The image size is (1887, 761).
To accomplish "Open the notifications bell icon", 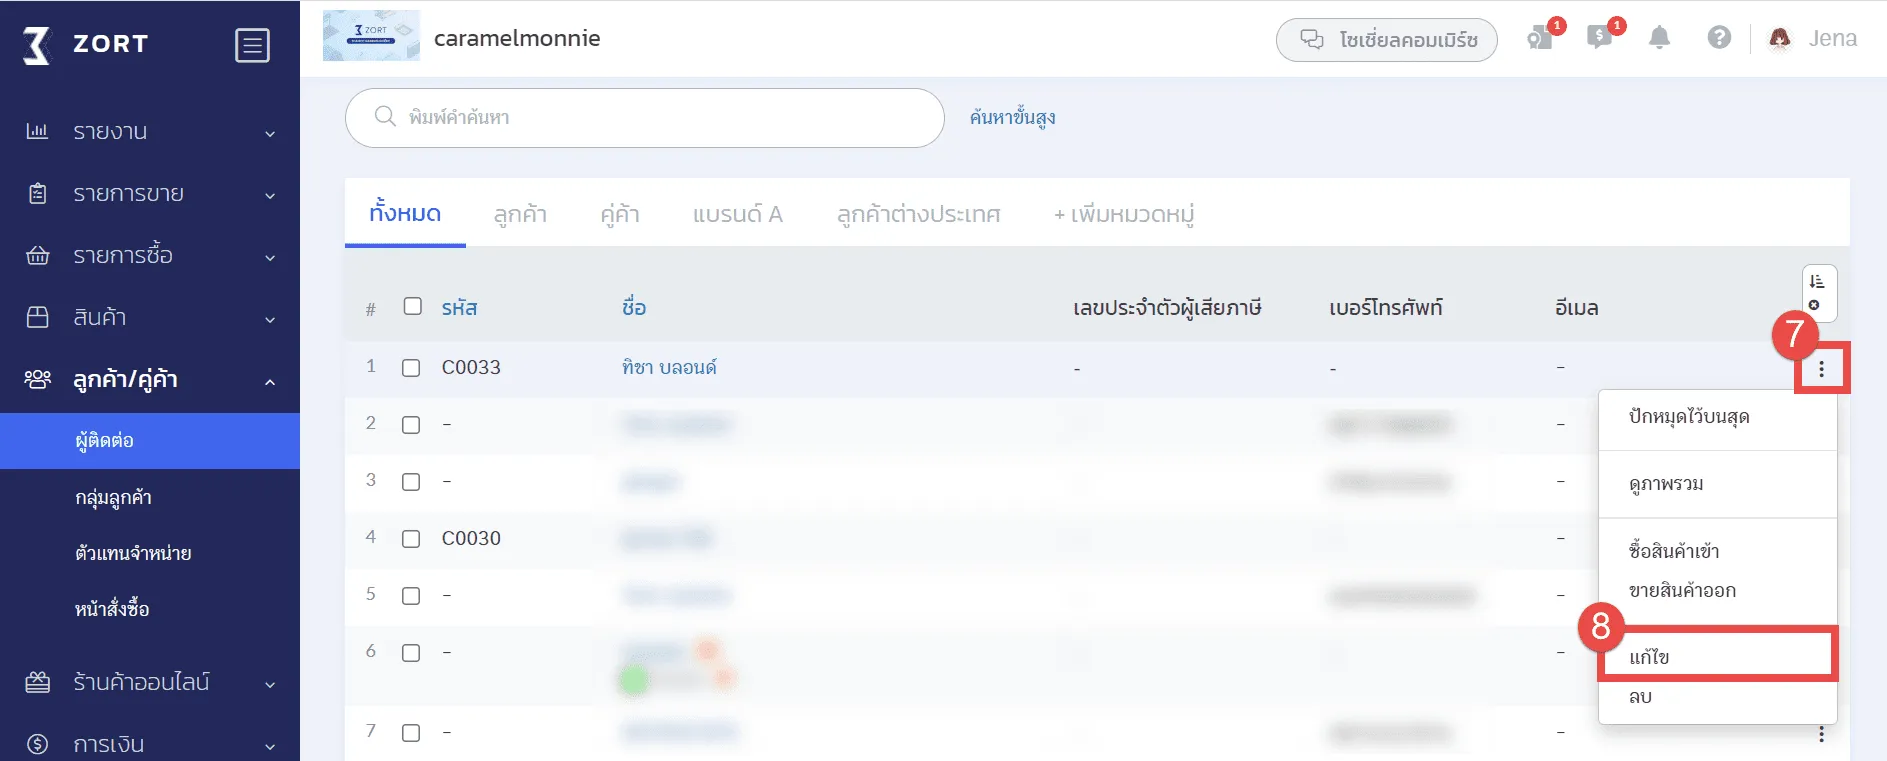I will click(1659, 38).
